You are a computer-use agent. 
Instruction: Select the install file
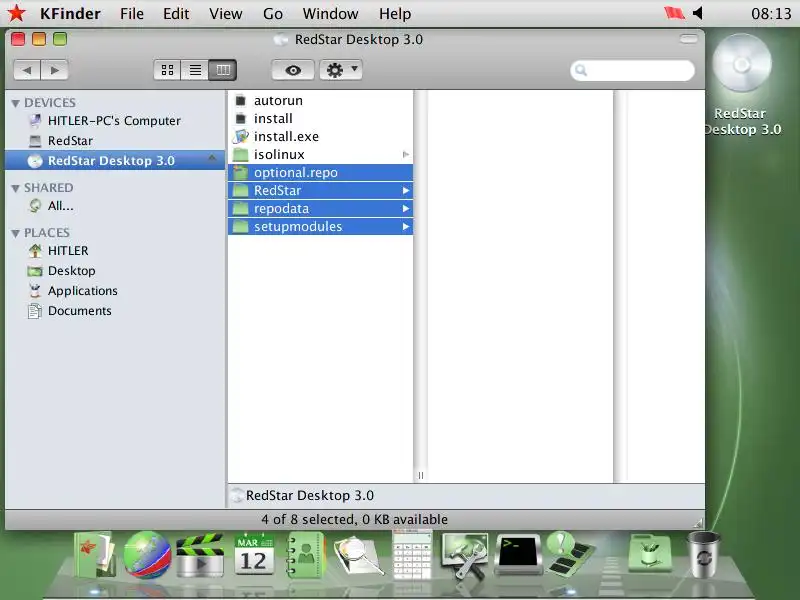320,118
